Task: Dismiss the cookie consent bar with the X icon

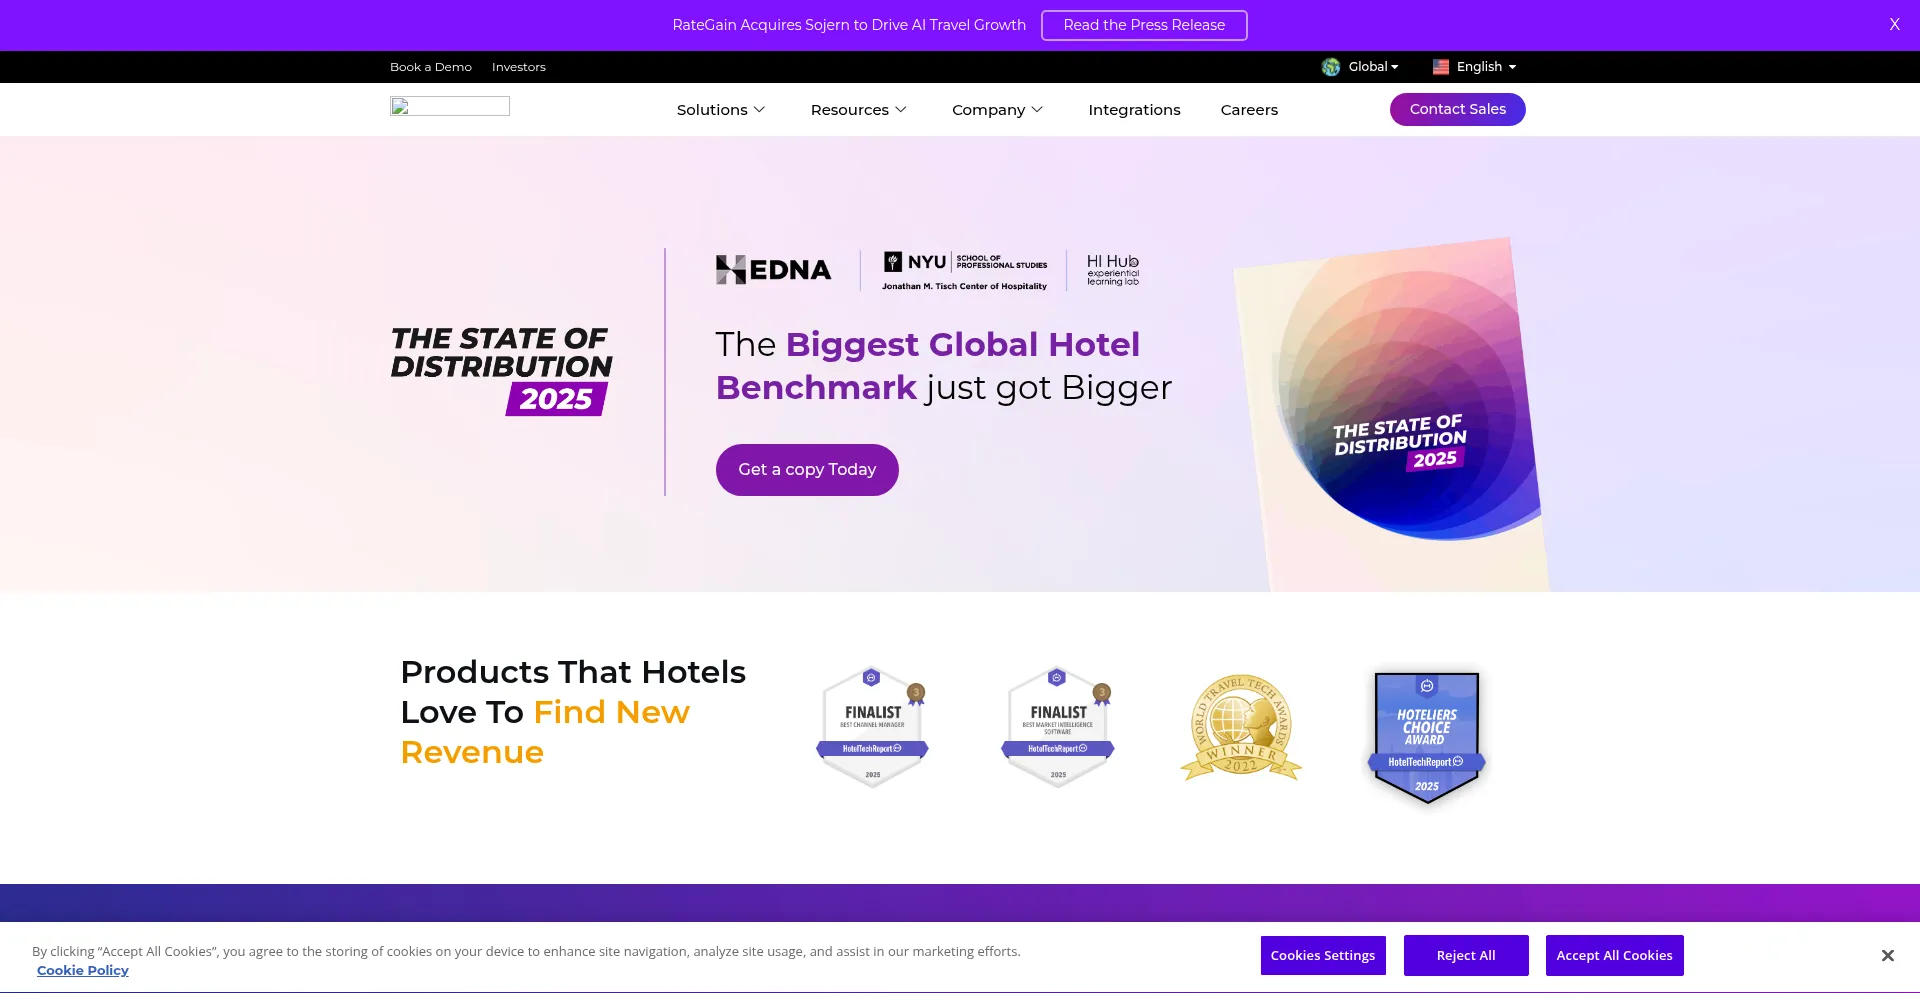Action: [1888, 956]
